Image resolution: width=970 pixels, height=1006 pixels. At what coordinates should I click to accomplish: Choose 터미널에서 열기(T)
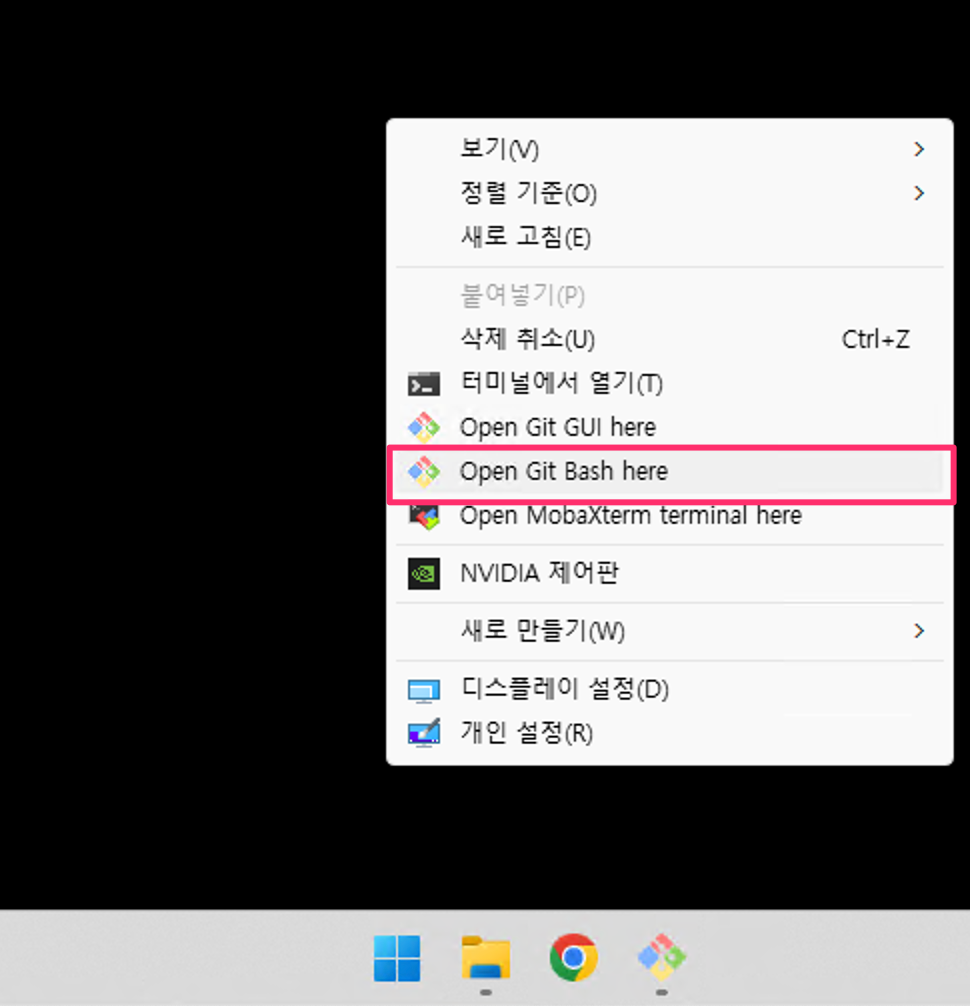coord(670,383)
